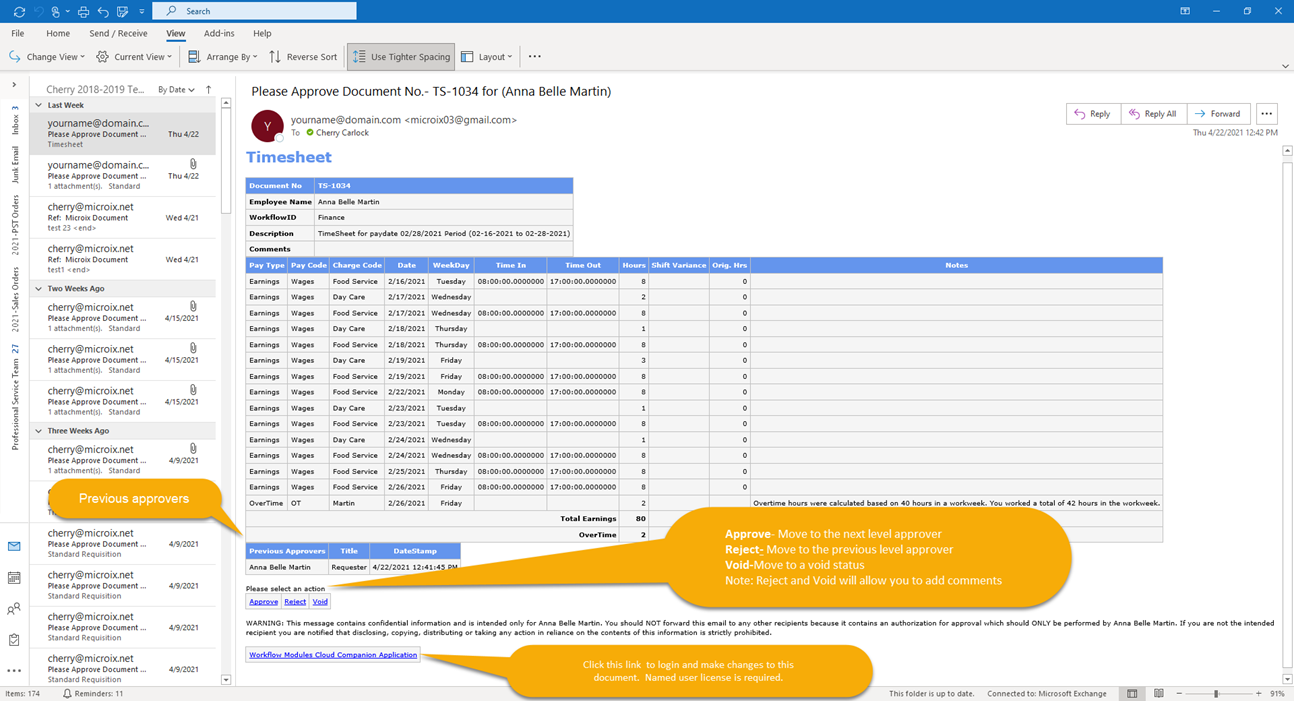Viewport: 1294px width, 701px height.
Task: Click the Print icon in title bar
Action: [83, 11]
